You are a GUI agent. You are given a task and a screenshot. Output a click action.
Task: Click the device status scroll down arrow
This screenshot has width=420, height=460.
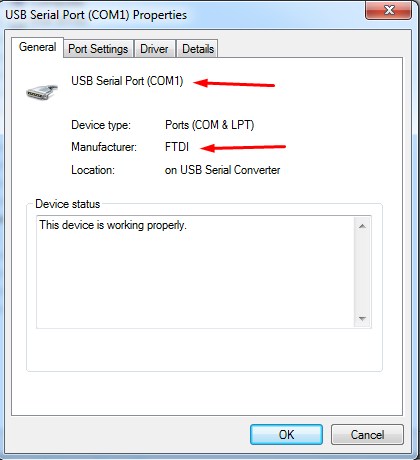tap(362, 318)
